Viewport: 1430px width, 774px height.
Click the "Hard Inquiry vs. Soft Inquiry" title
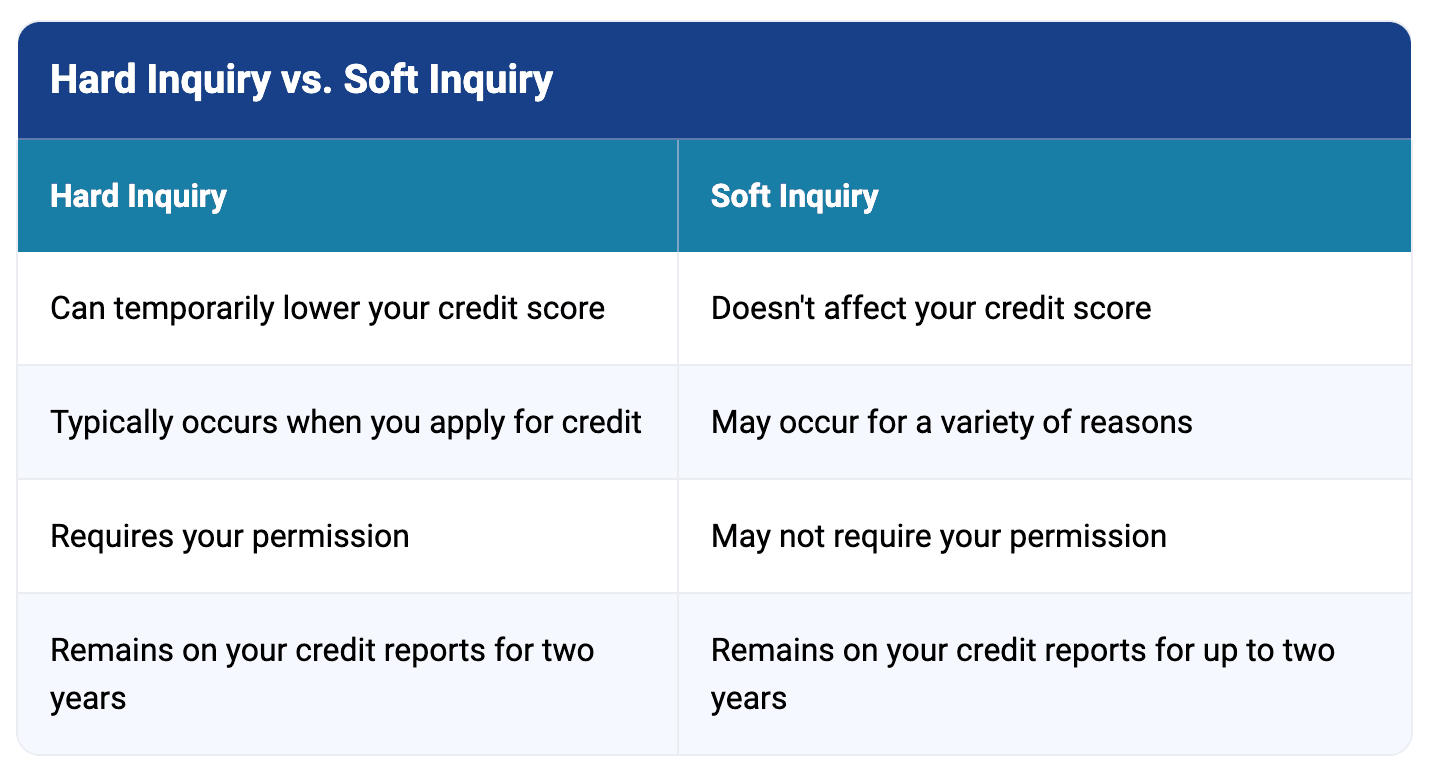click(x=301, y=80)
